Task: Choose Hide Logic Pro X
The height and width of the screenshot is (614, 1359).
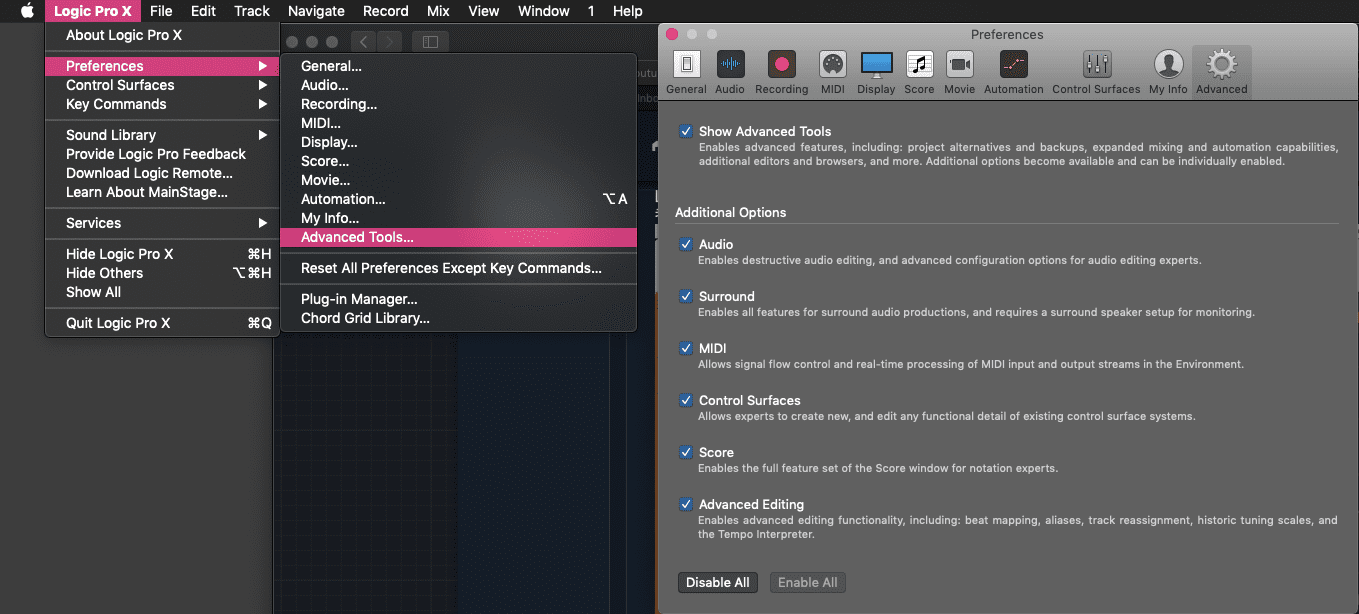Action: point(162,254)
